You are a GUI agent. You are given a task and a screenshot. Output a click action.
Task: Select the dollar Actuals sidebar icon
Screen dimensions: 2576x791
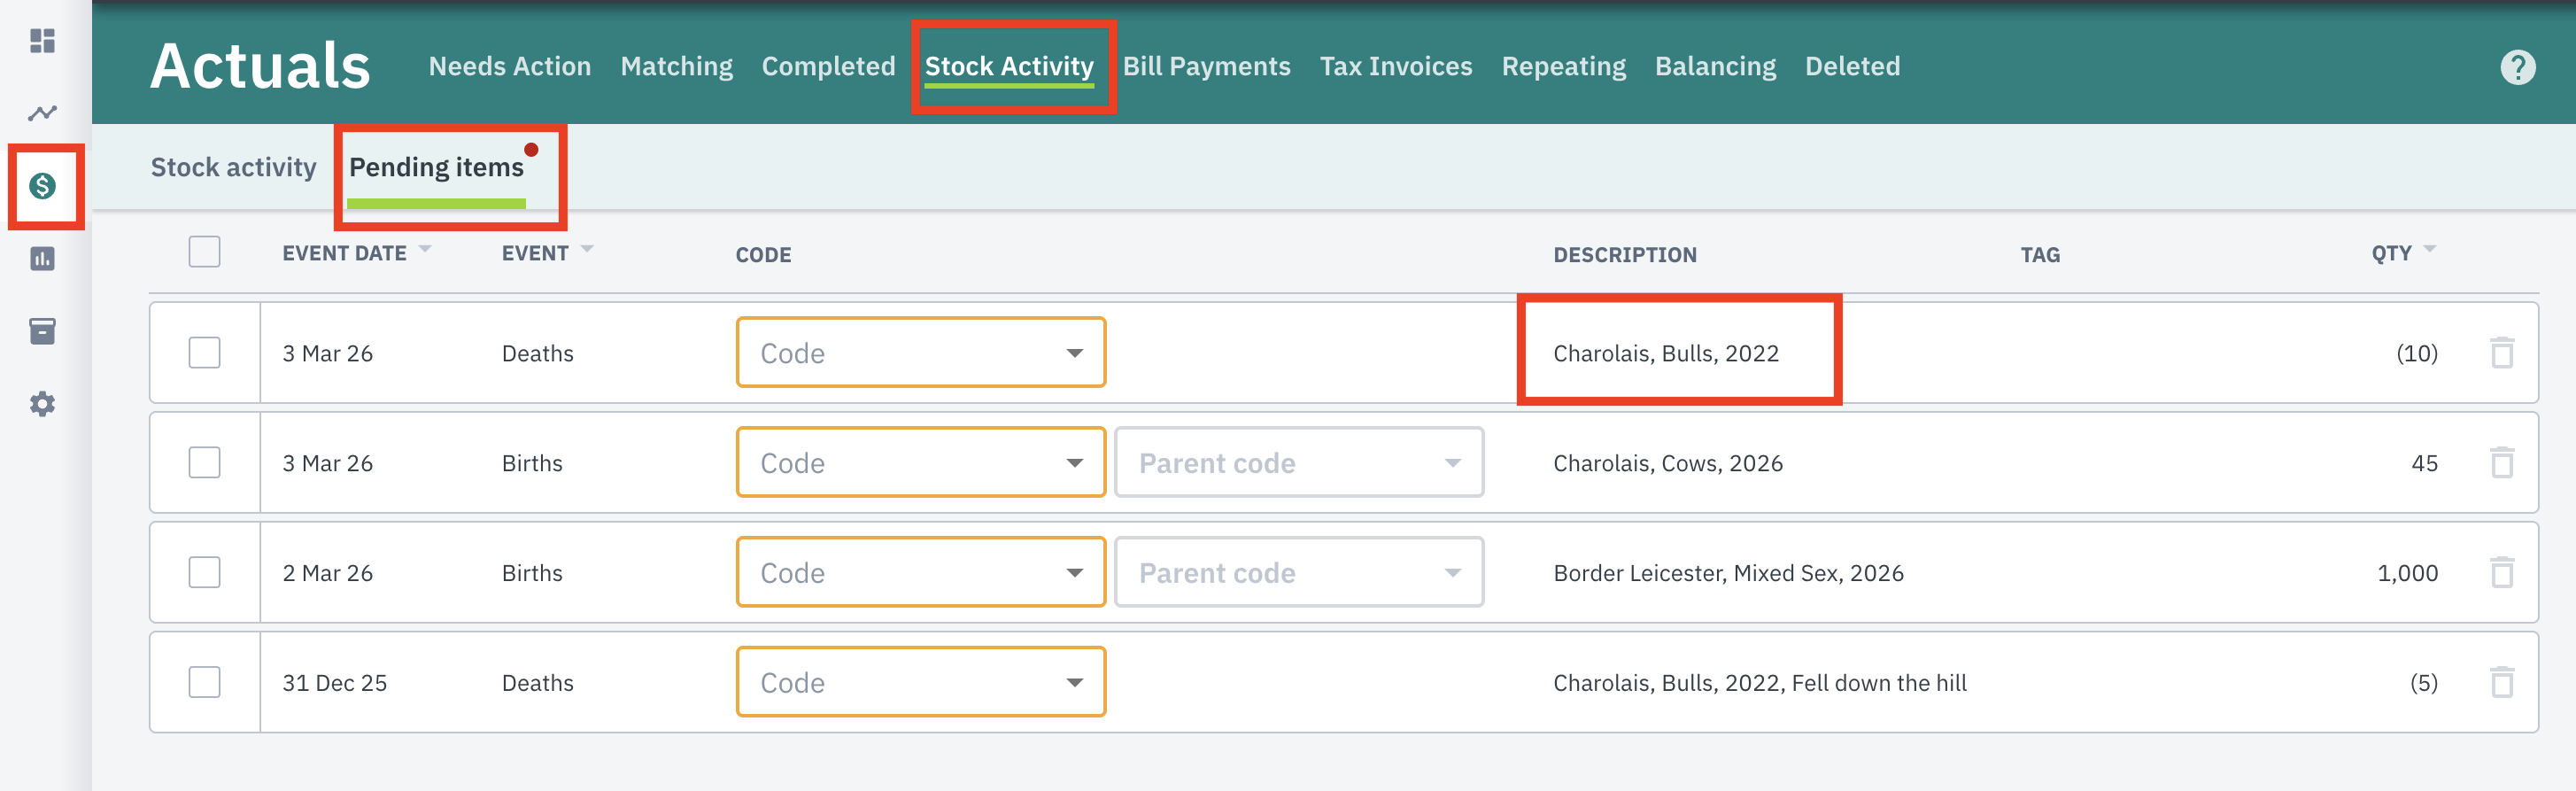(42, 186)
